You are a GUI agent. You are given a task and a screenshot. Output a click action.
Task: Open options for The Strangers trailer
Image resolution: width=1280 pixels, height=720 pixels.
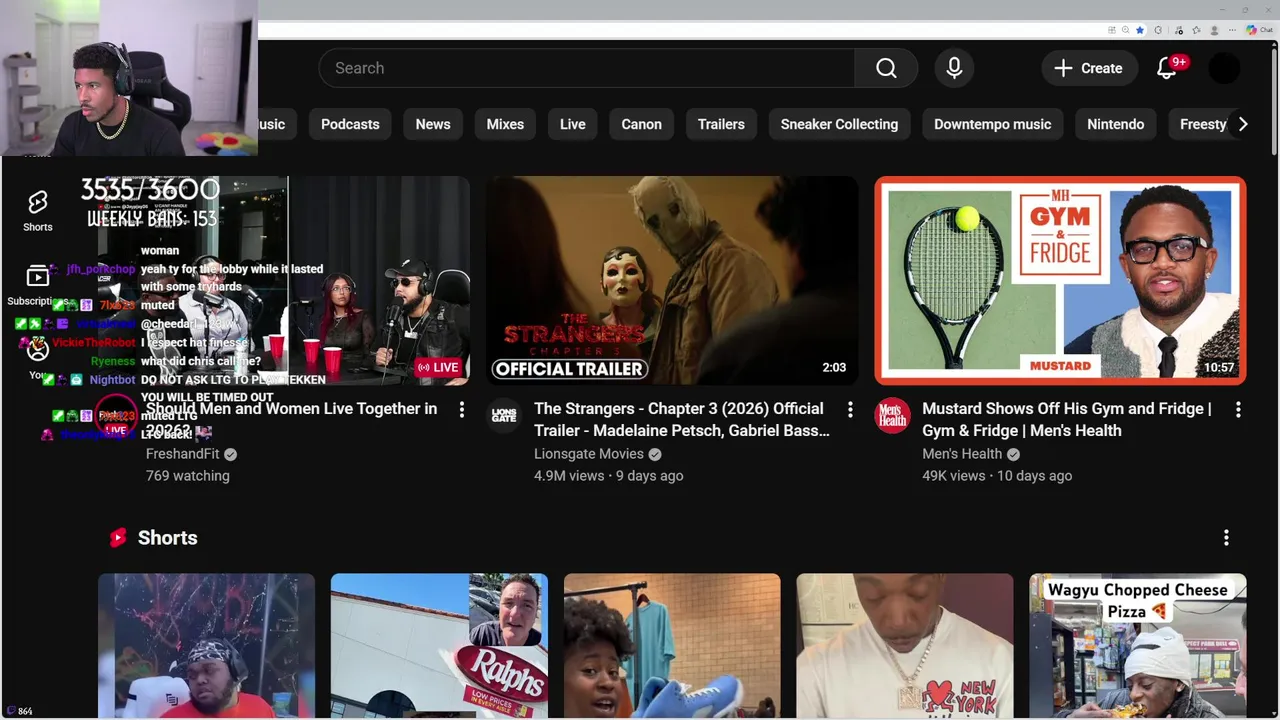pos(850,409)
